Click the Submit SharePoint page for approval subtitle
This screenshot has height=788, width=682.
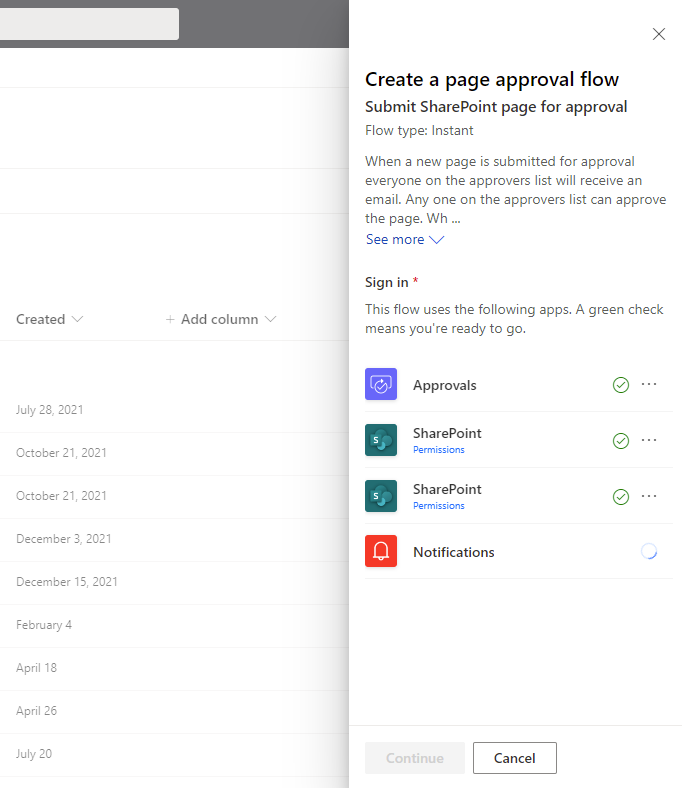point(496,107)
